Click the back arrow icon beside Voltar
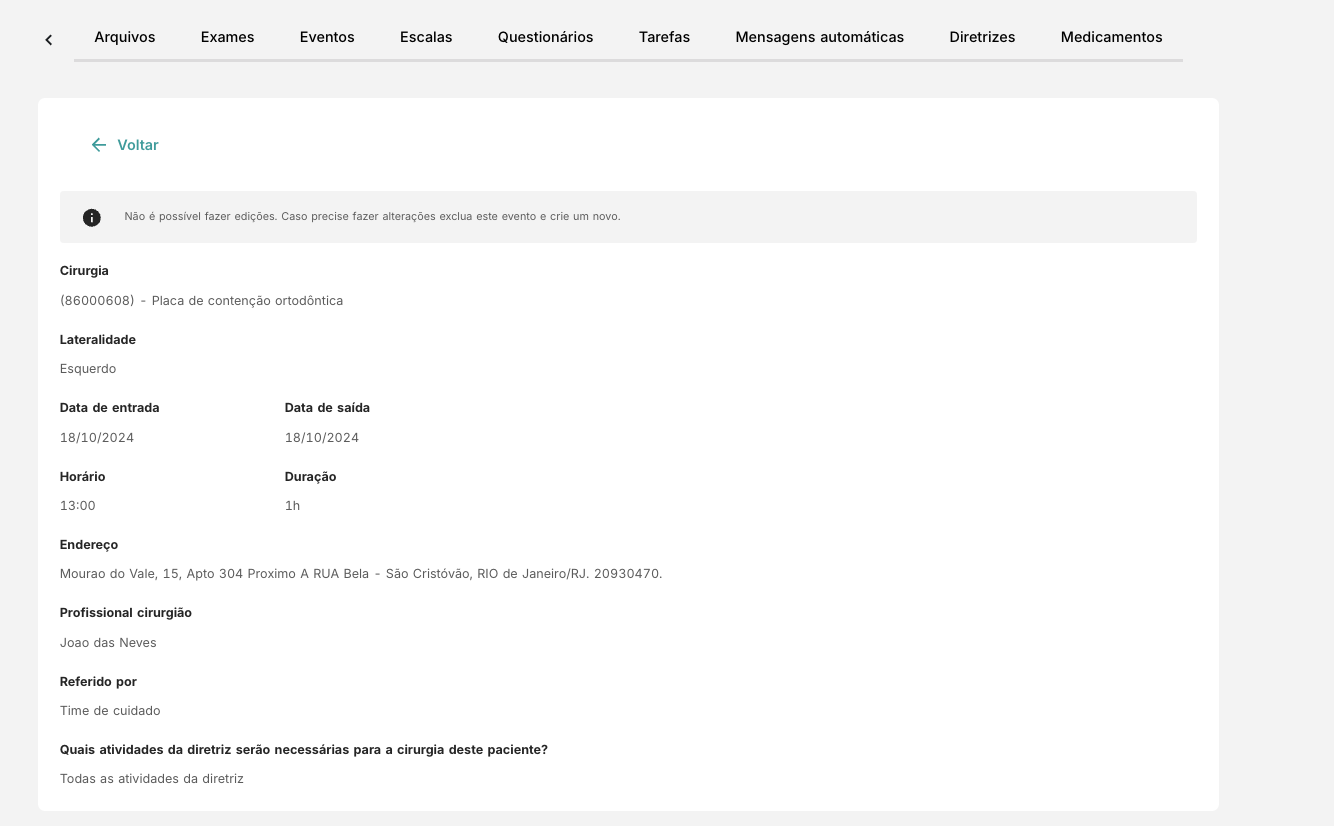Screen dimensions: 1334x826 98,145
